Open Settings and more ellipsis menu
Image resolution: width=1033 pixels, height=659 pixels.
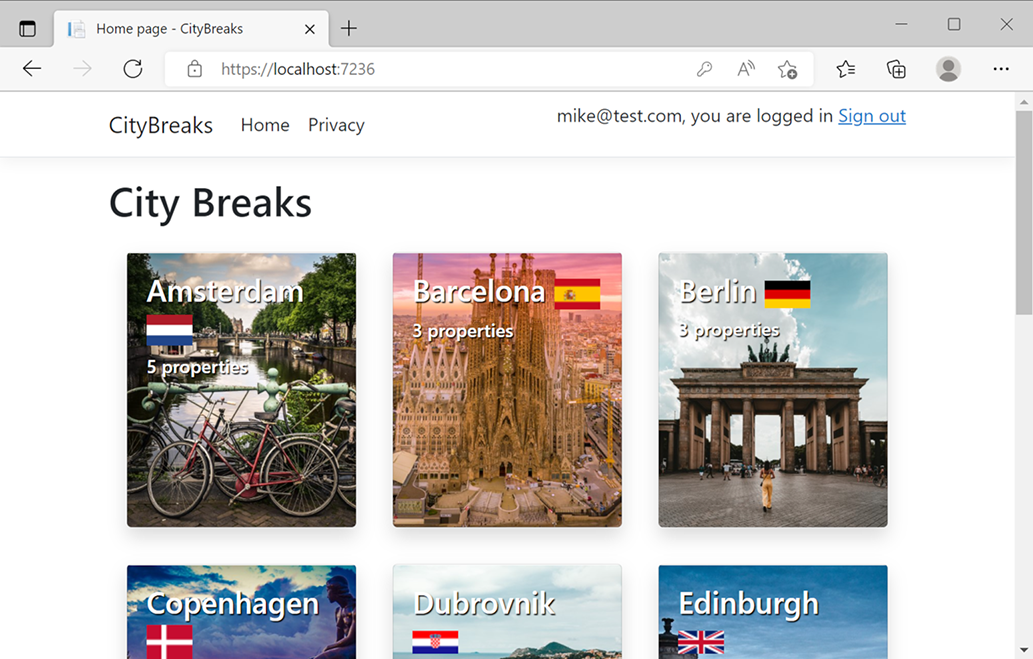tap(1001, 69)
